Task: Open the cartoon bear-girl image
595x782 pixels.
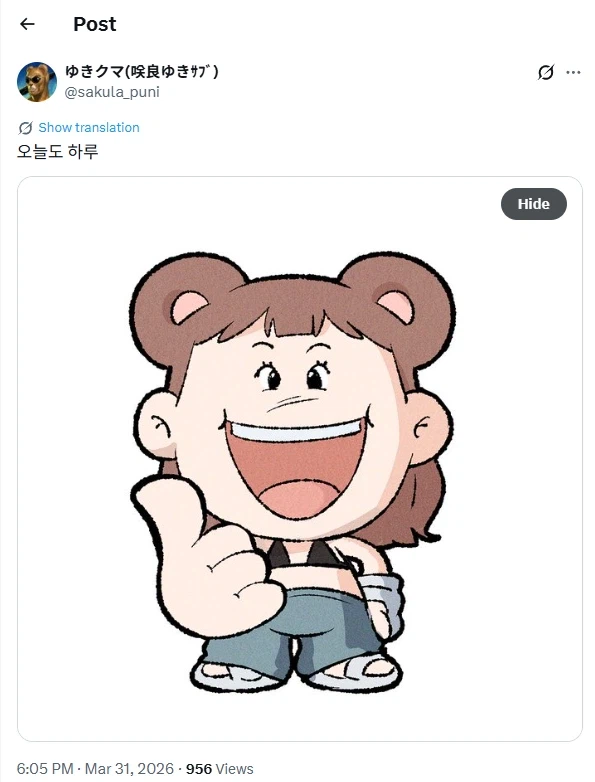Action: coord(300,459)
